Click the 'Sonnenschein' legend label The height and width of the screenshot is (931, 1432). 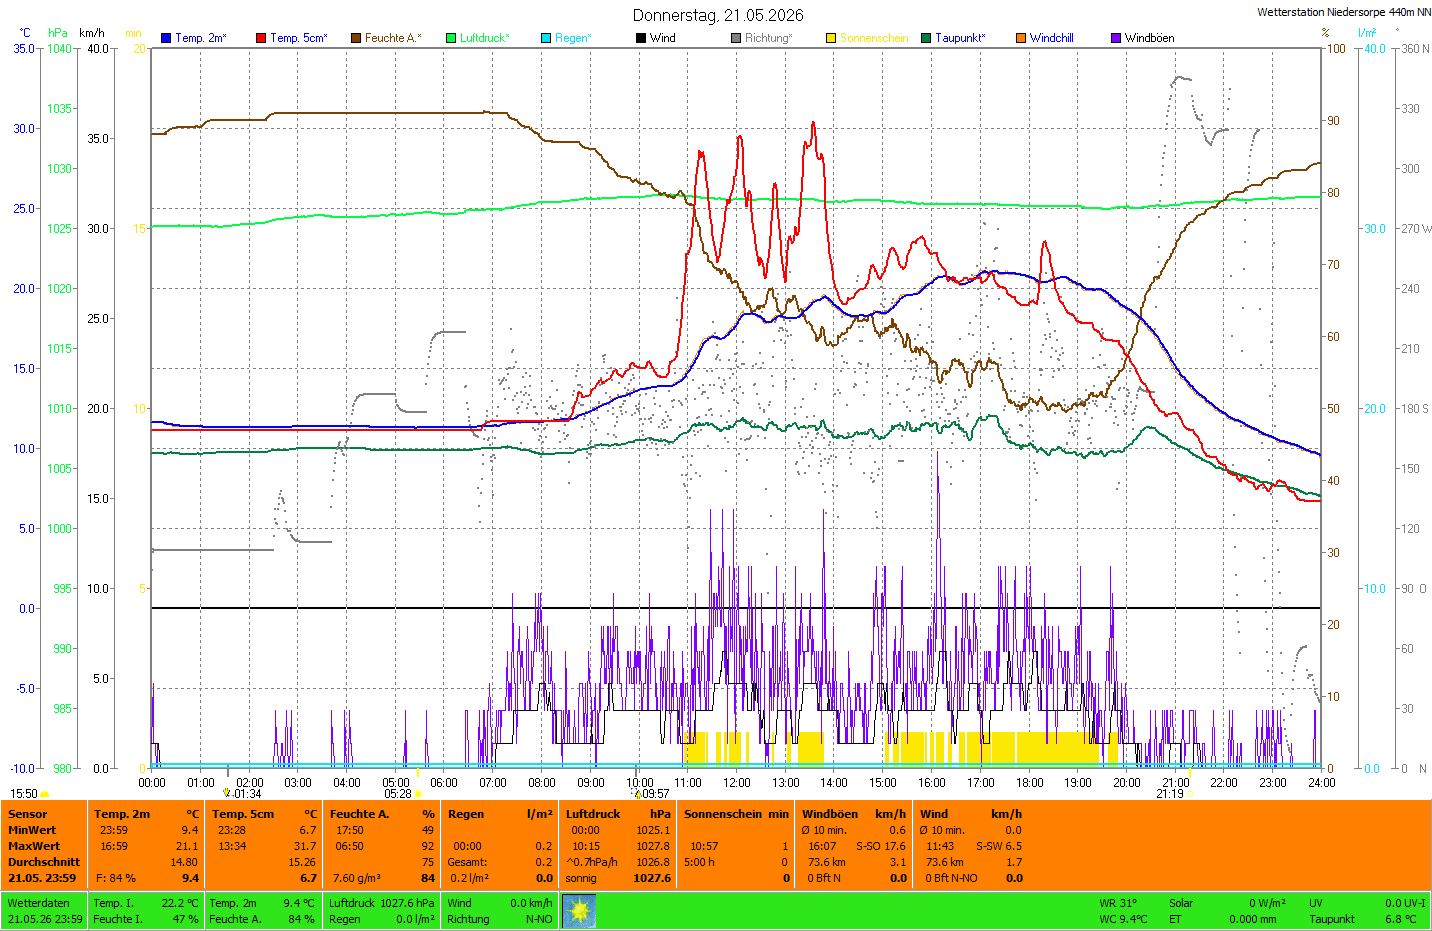[874, 38]
